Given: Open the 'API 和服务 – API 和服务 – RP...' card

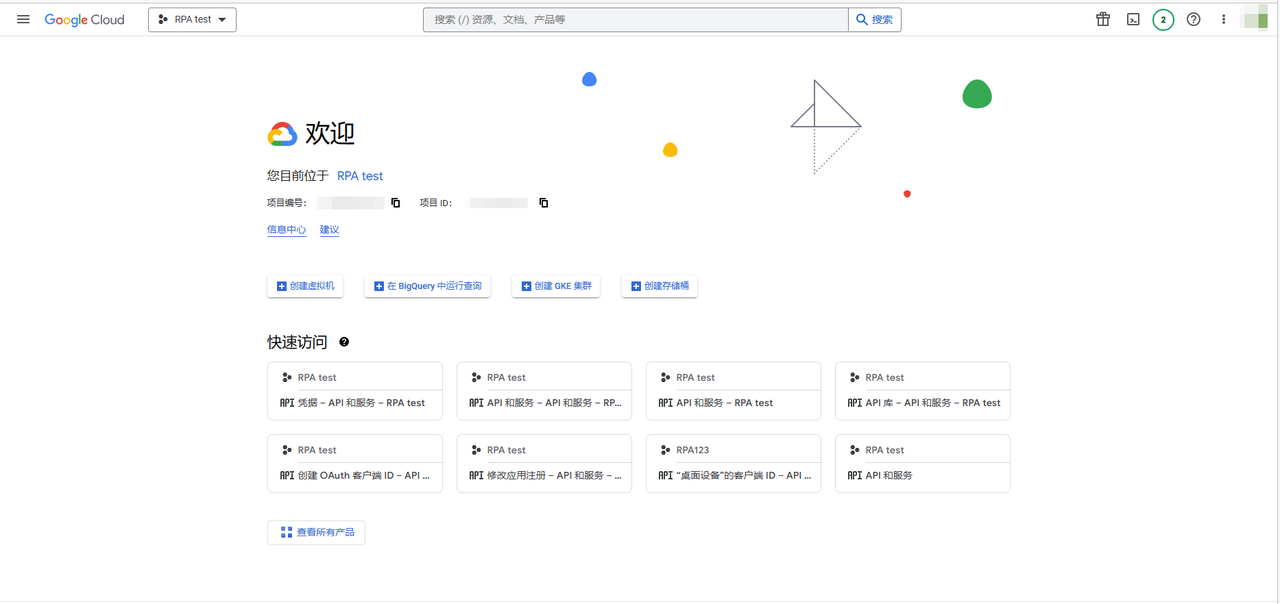Looking at the screenshot, I should (544, 391).
